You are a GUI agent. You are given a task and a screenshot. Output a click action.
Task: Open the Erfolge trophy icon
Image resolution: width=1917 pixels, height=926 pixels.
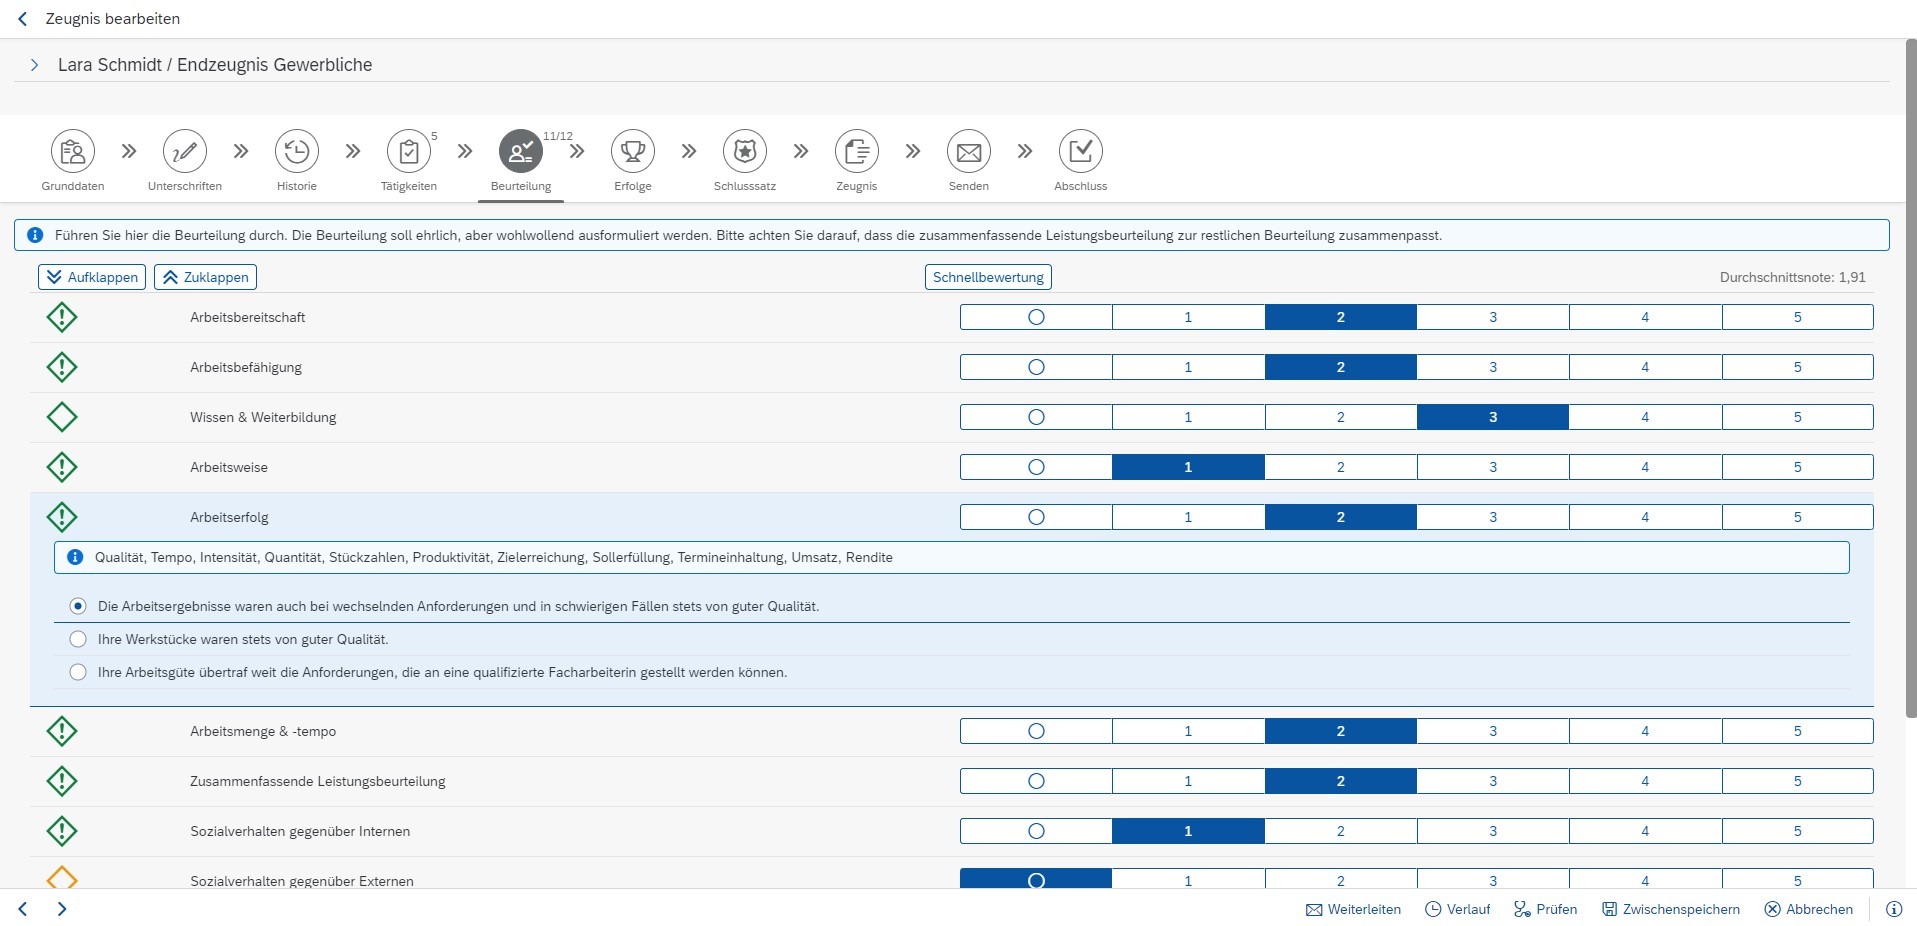point(633,151)
